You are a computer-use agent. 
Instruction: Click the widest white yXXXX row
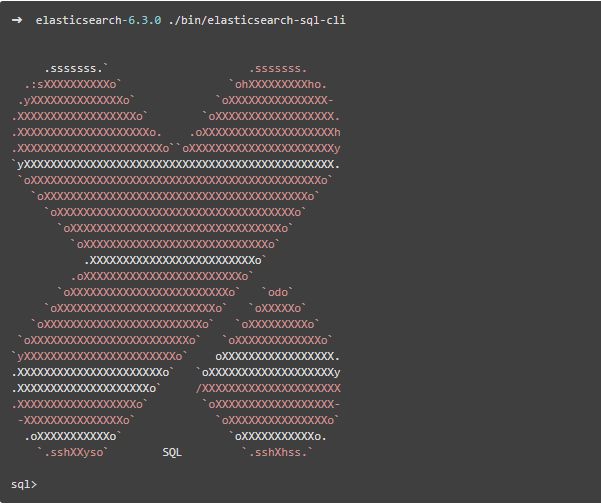click(x=176, y=164)
